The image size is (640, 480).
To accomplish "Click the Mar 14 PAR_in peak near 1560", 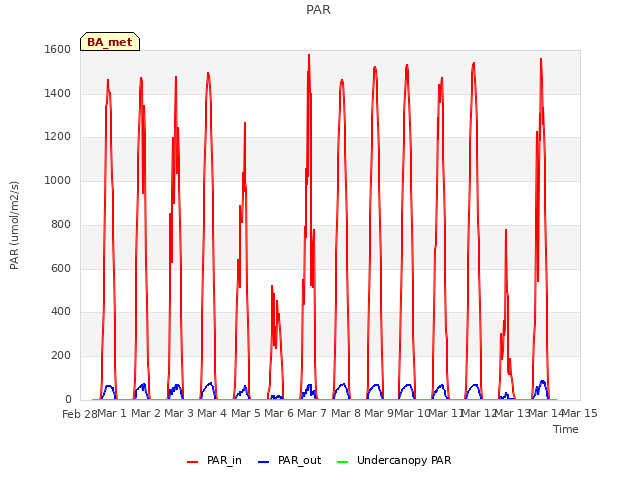I will point(541,60).
